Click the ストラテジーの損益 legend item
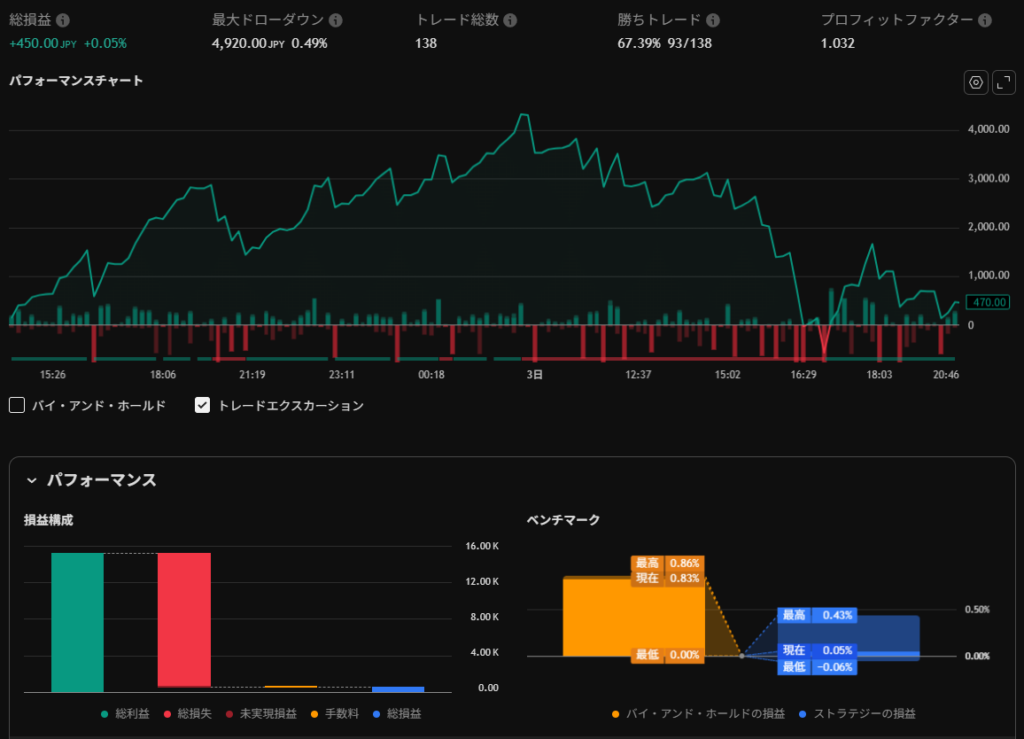 [x=858, y=714]
